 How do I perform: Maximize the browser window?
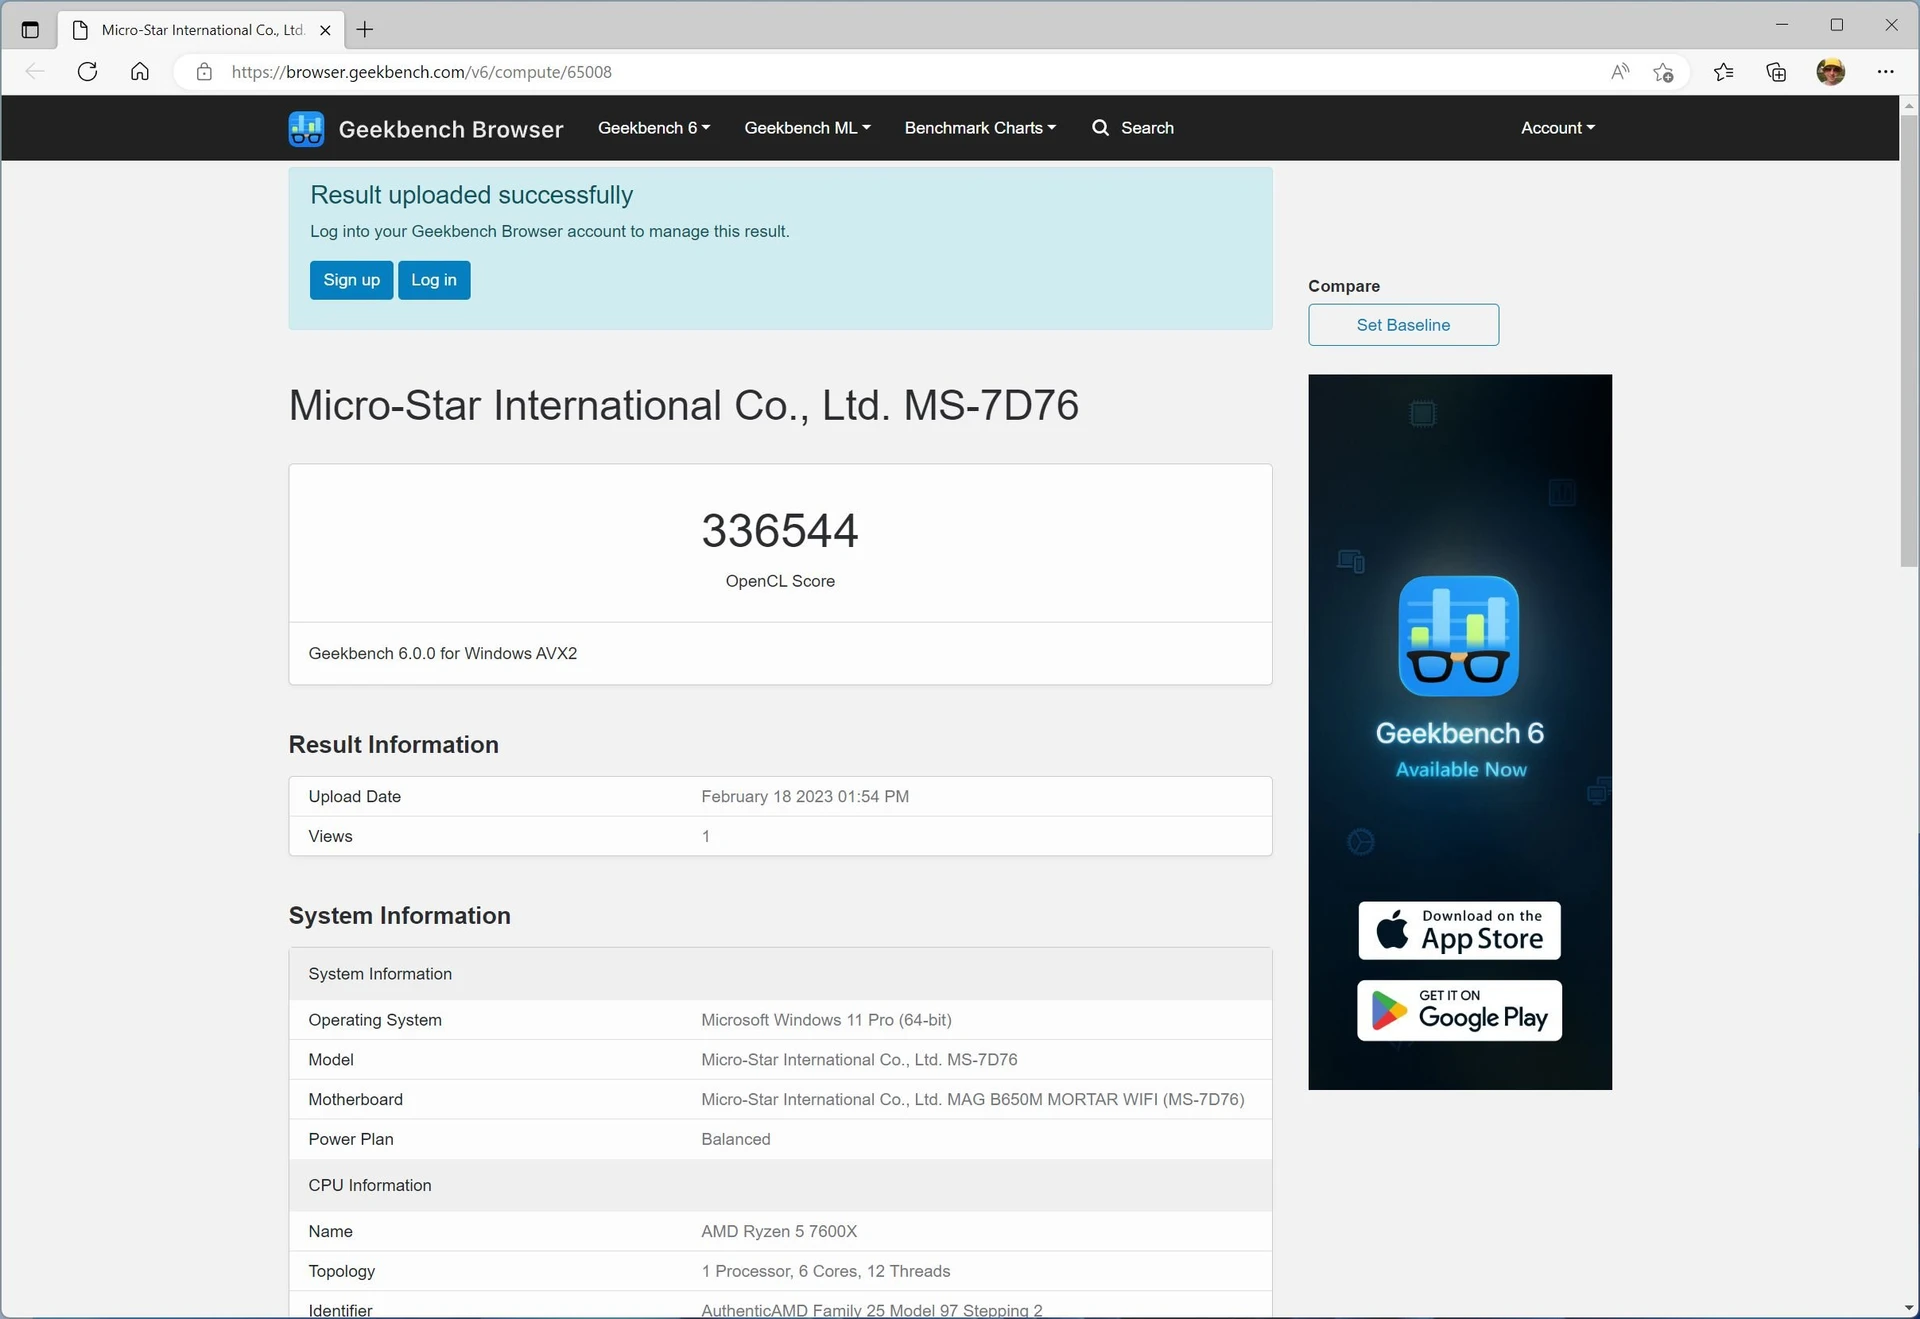point(1837,25)
